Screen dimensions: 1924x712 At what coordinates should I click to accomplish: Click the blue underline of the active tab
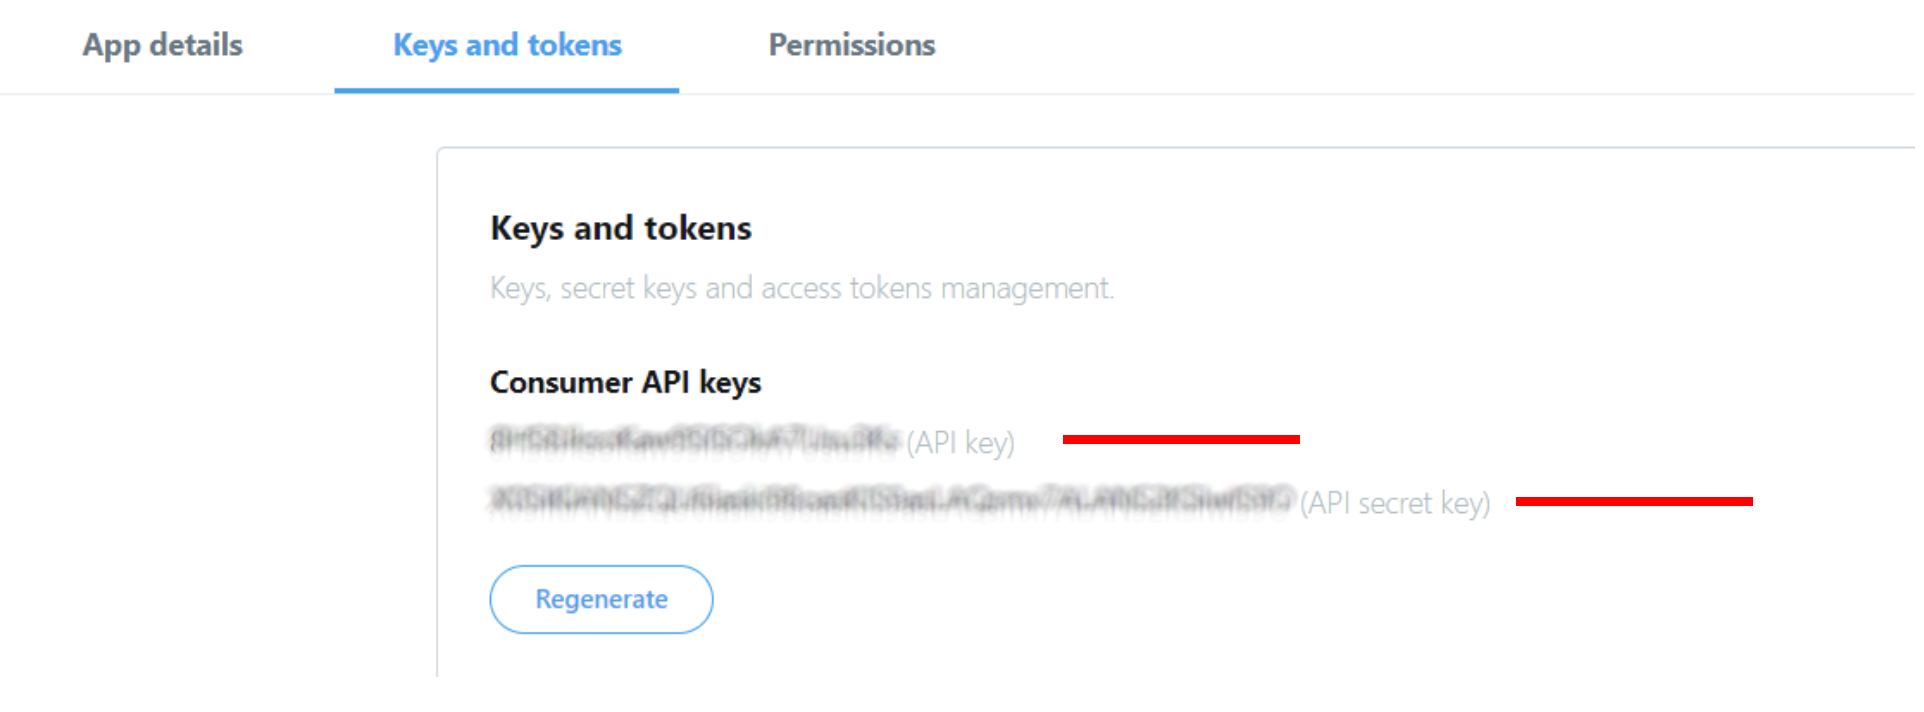tap(506, 90)
